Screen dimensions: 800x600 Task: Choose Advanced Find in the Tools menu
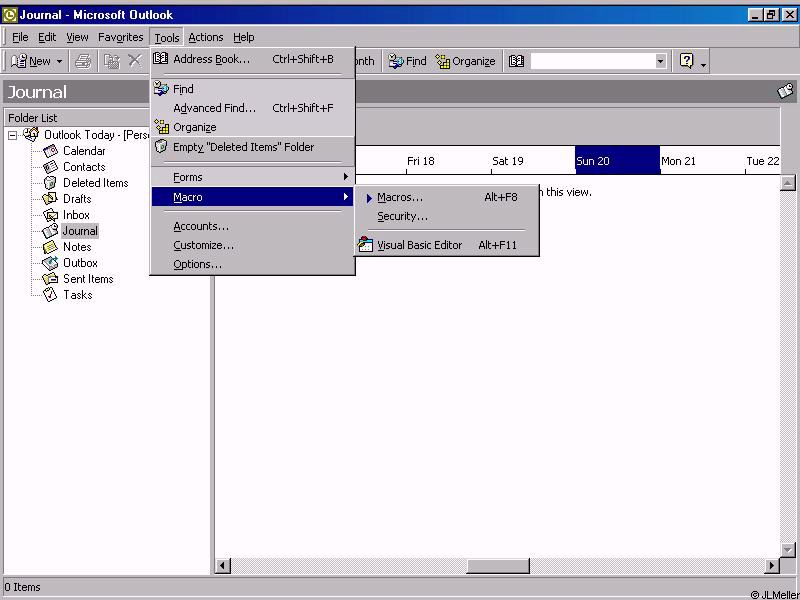tap(253, 108)
